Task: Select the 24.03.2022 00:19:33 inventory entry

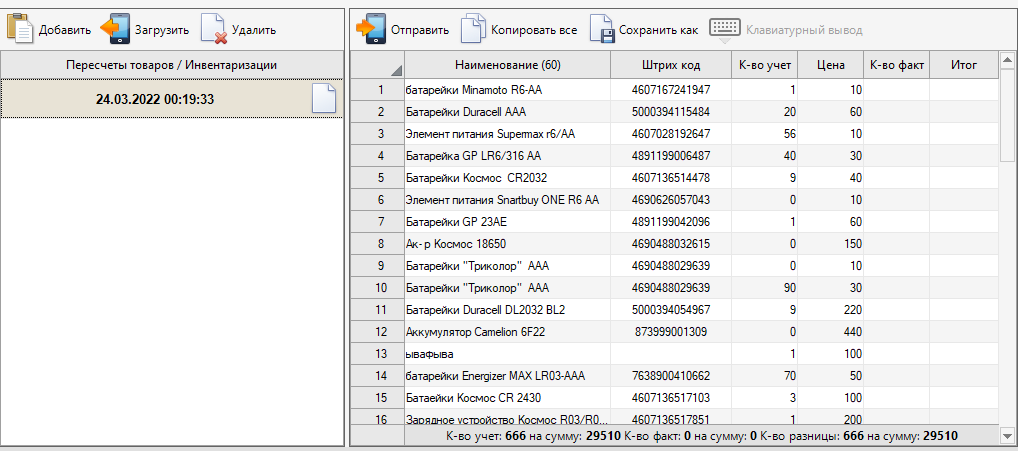Action: (155, 99)
